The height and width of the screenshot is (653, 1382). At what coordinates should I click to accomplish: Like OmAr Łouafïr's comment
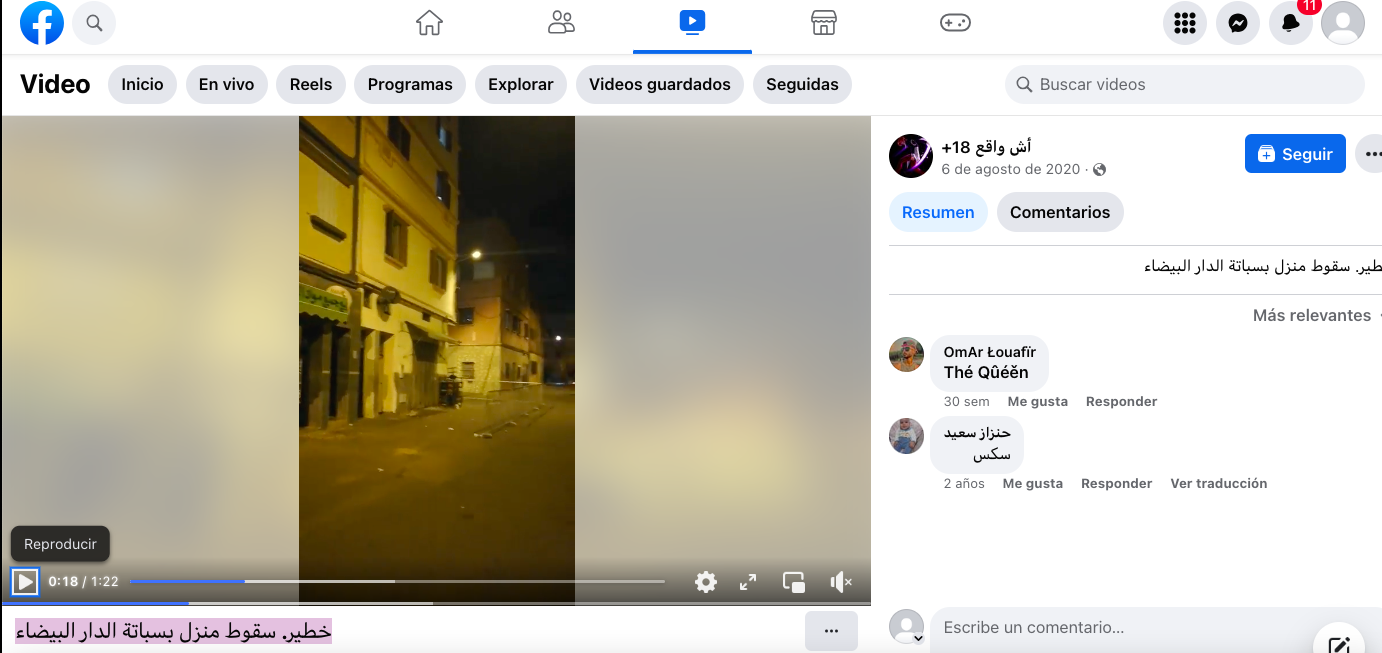1038,401
